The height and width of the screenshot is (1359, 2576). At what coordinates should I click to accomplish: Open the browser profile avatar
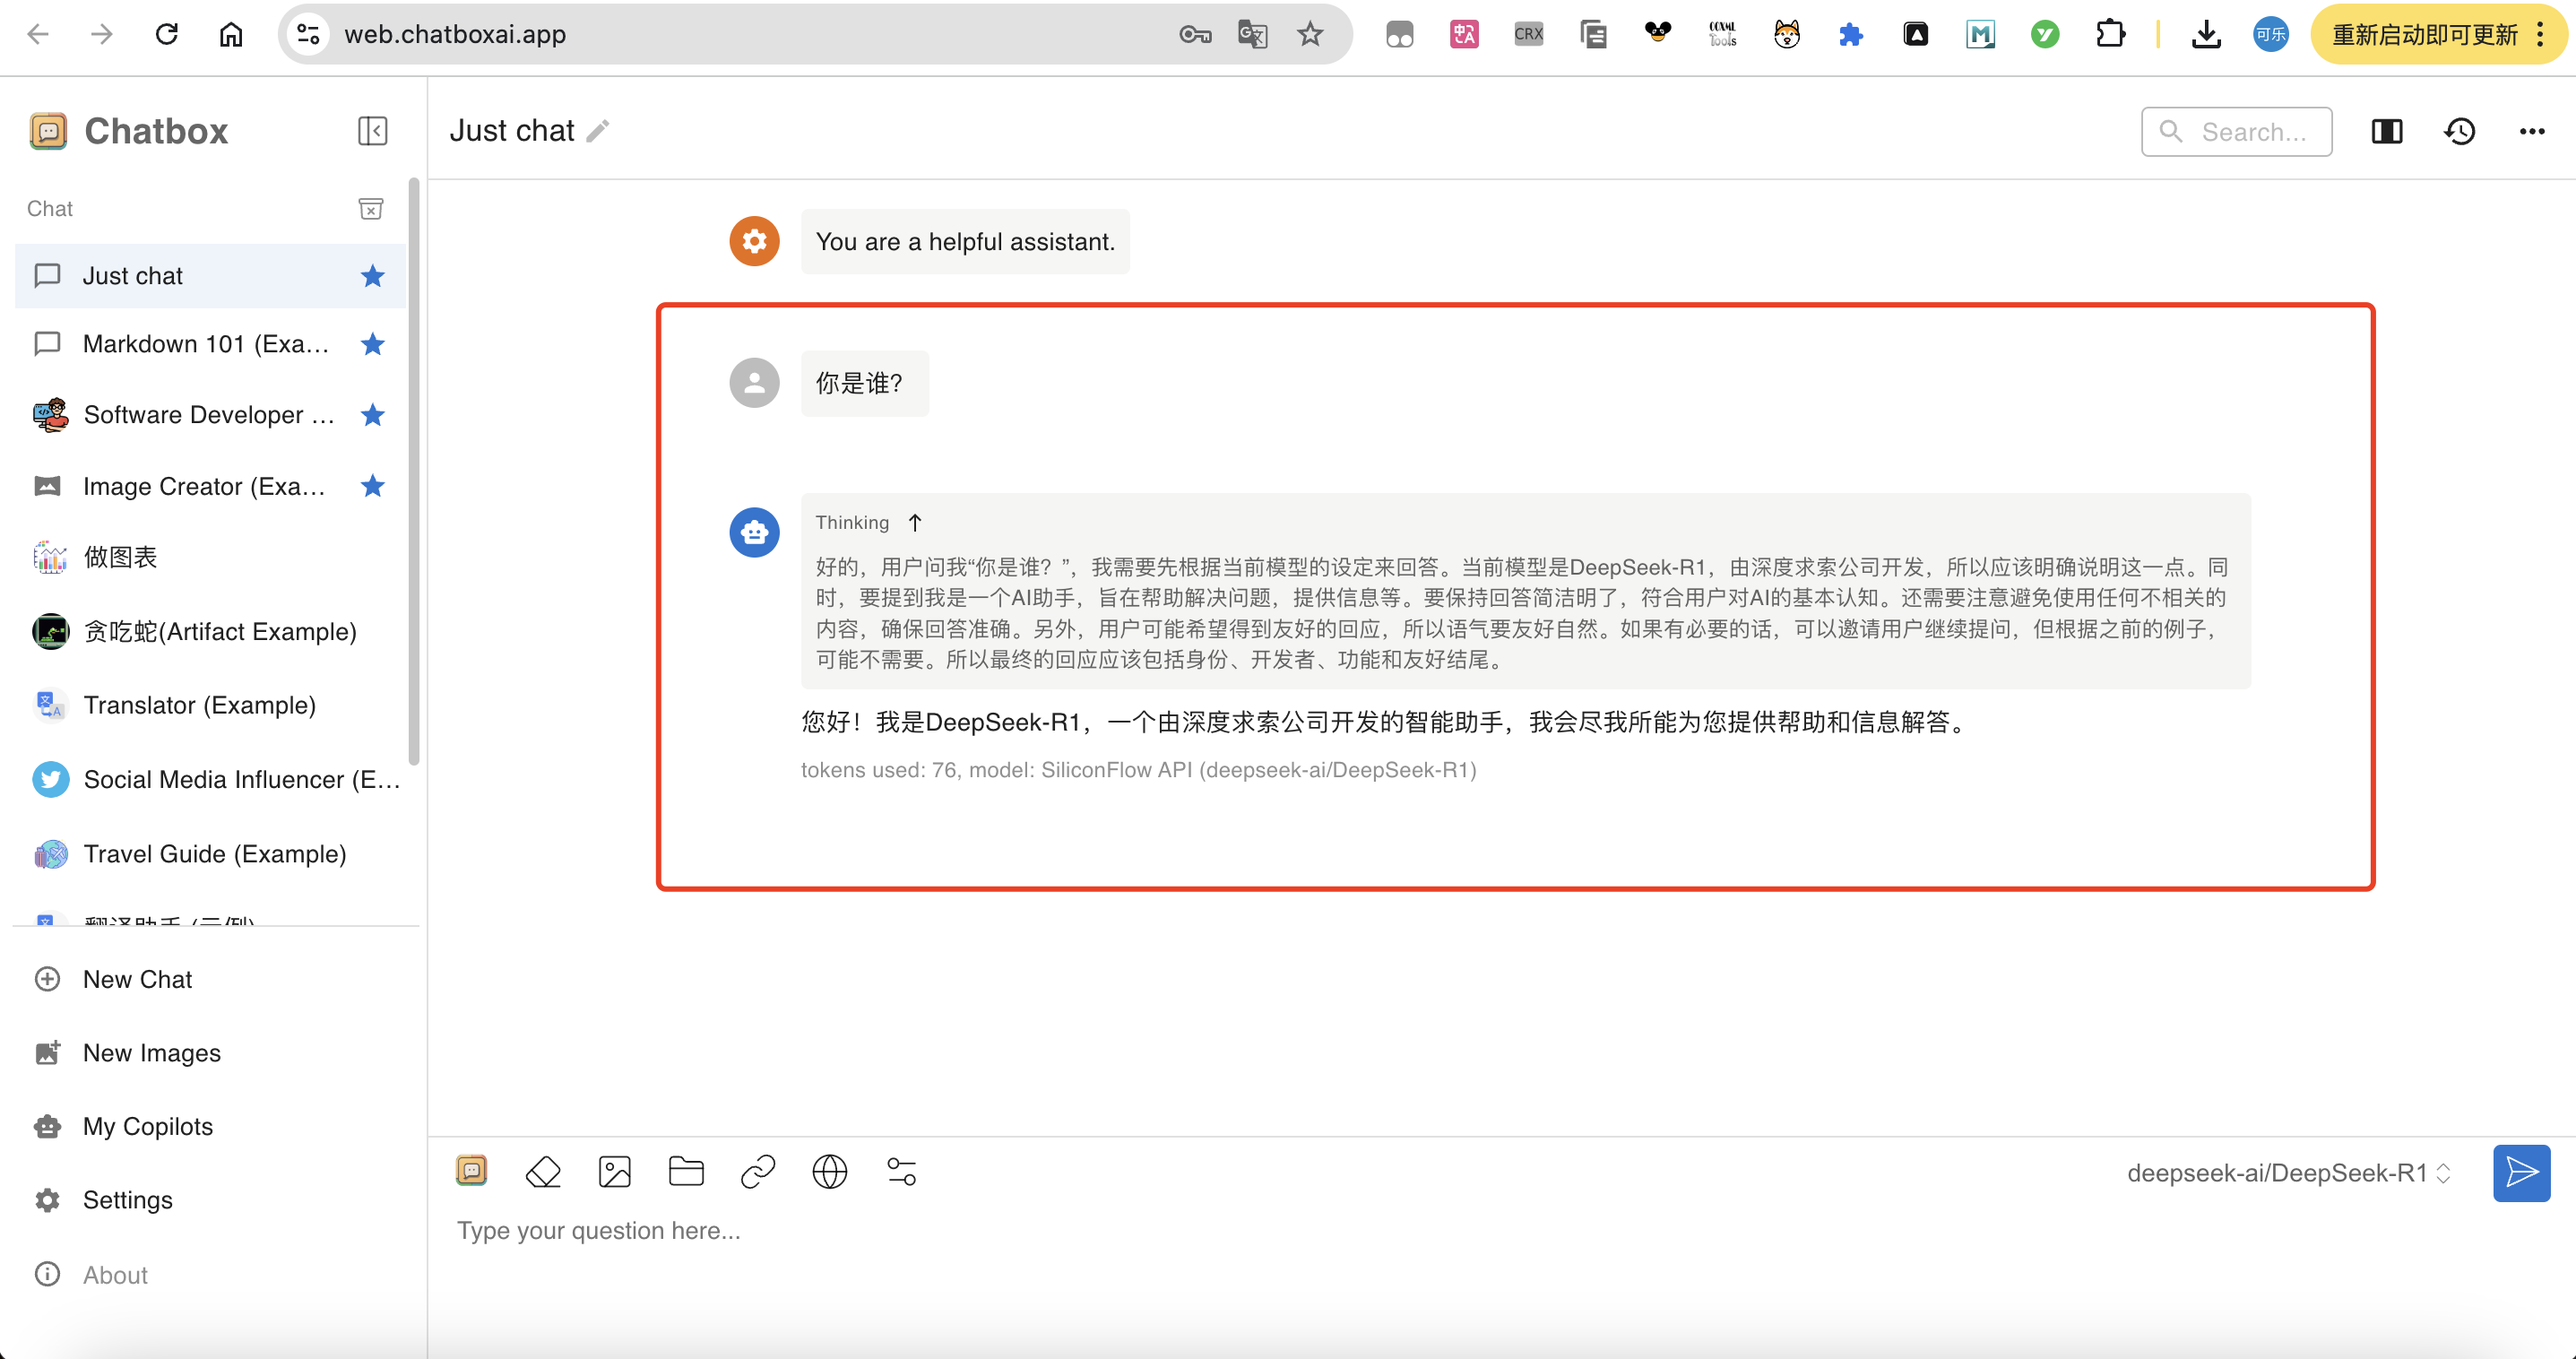click(x=2271, y=34)
